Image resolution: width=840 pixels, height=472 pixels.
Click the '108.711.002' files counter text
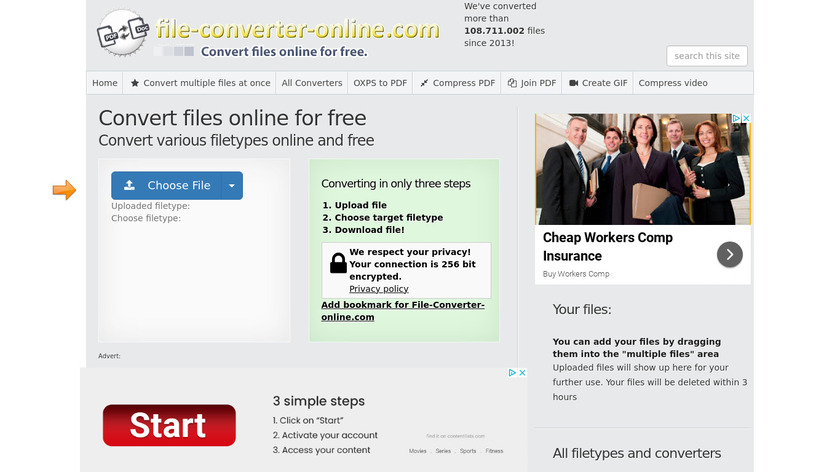pyautogui.click(x=494, y=31)
